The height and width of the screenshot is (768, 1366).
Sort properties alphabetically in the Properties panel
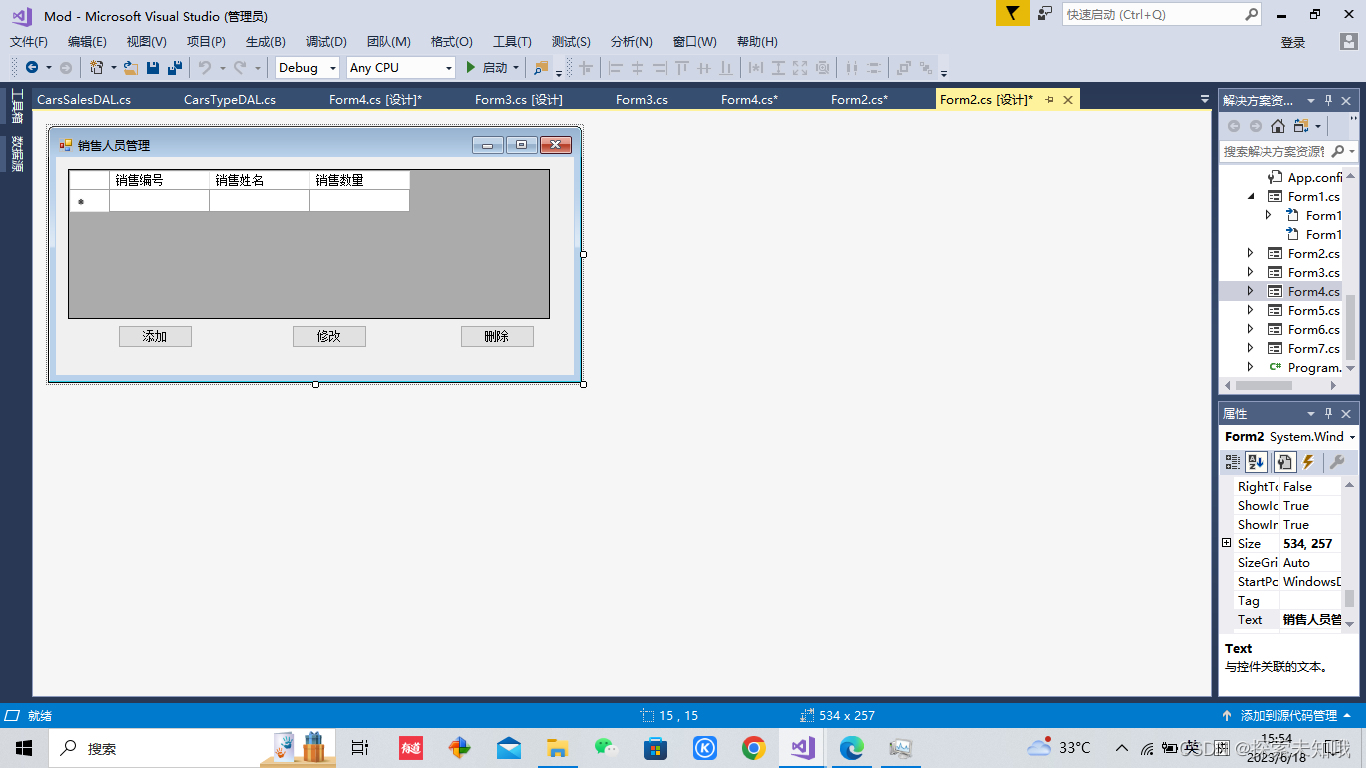tap(1256, 461)
